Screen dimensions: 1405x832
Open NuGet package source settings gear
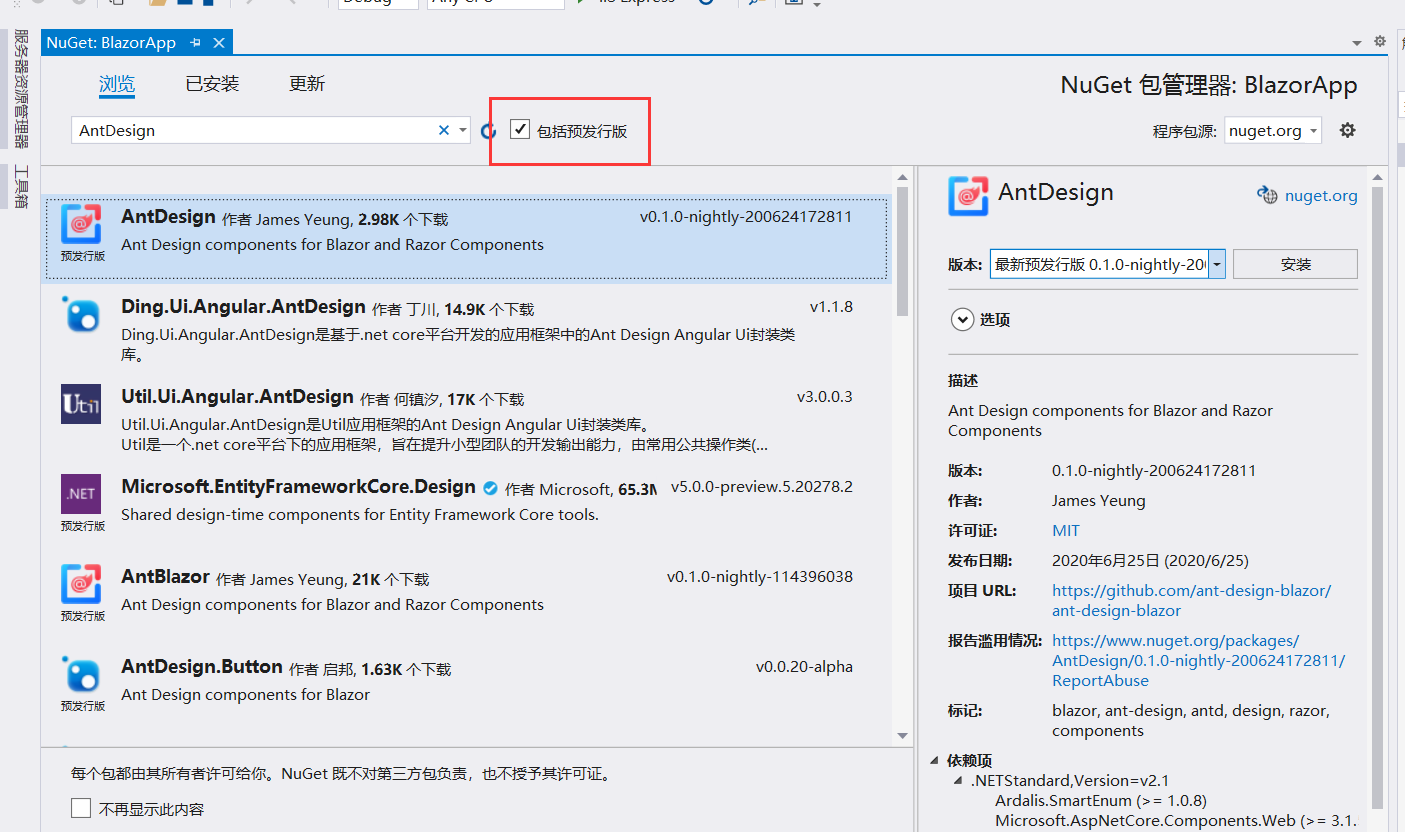[1347, 130]
